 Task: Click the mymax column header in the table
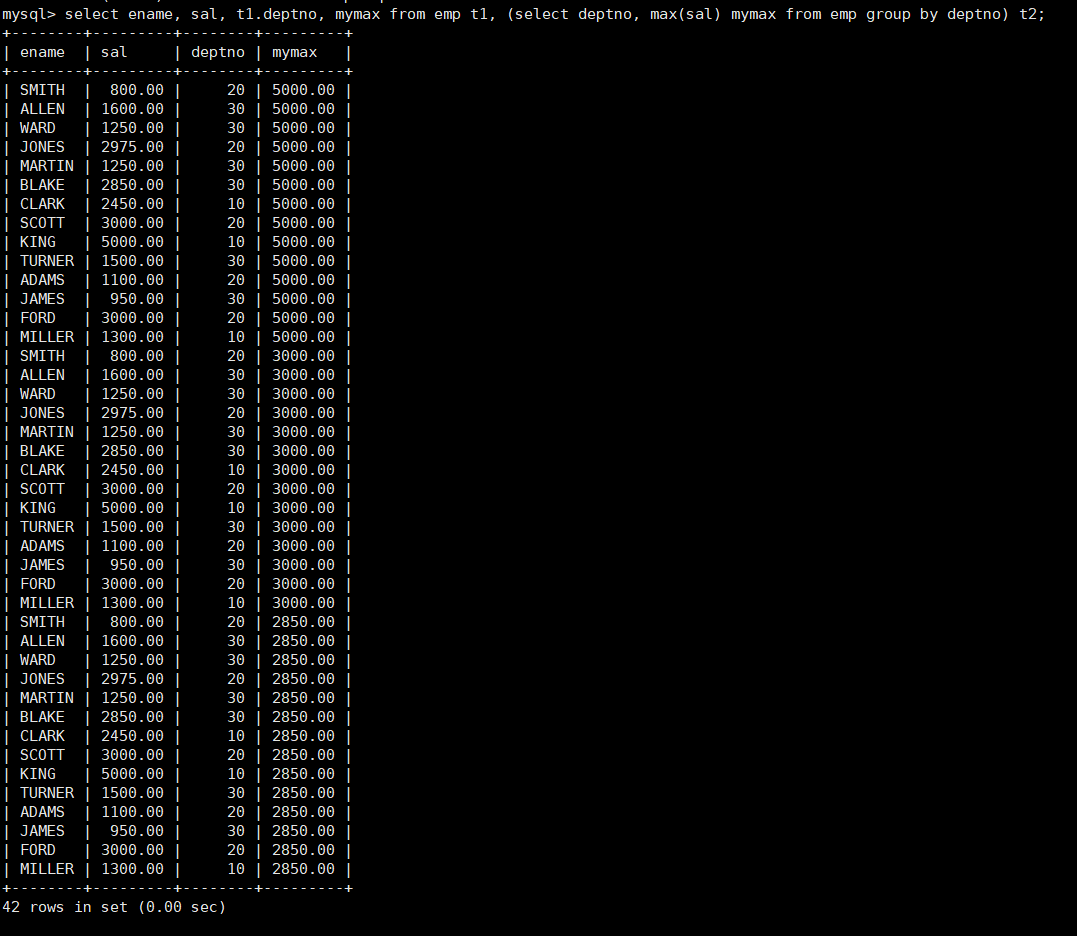pyautogui.click(x=295, y=52)
